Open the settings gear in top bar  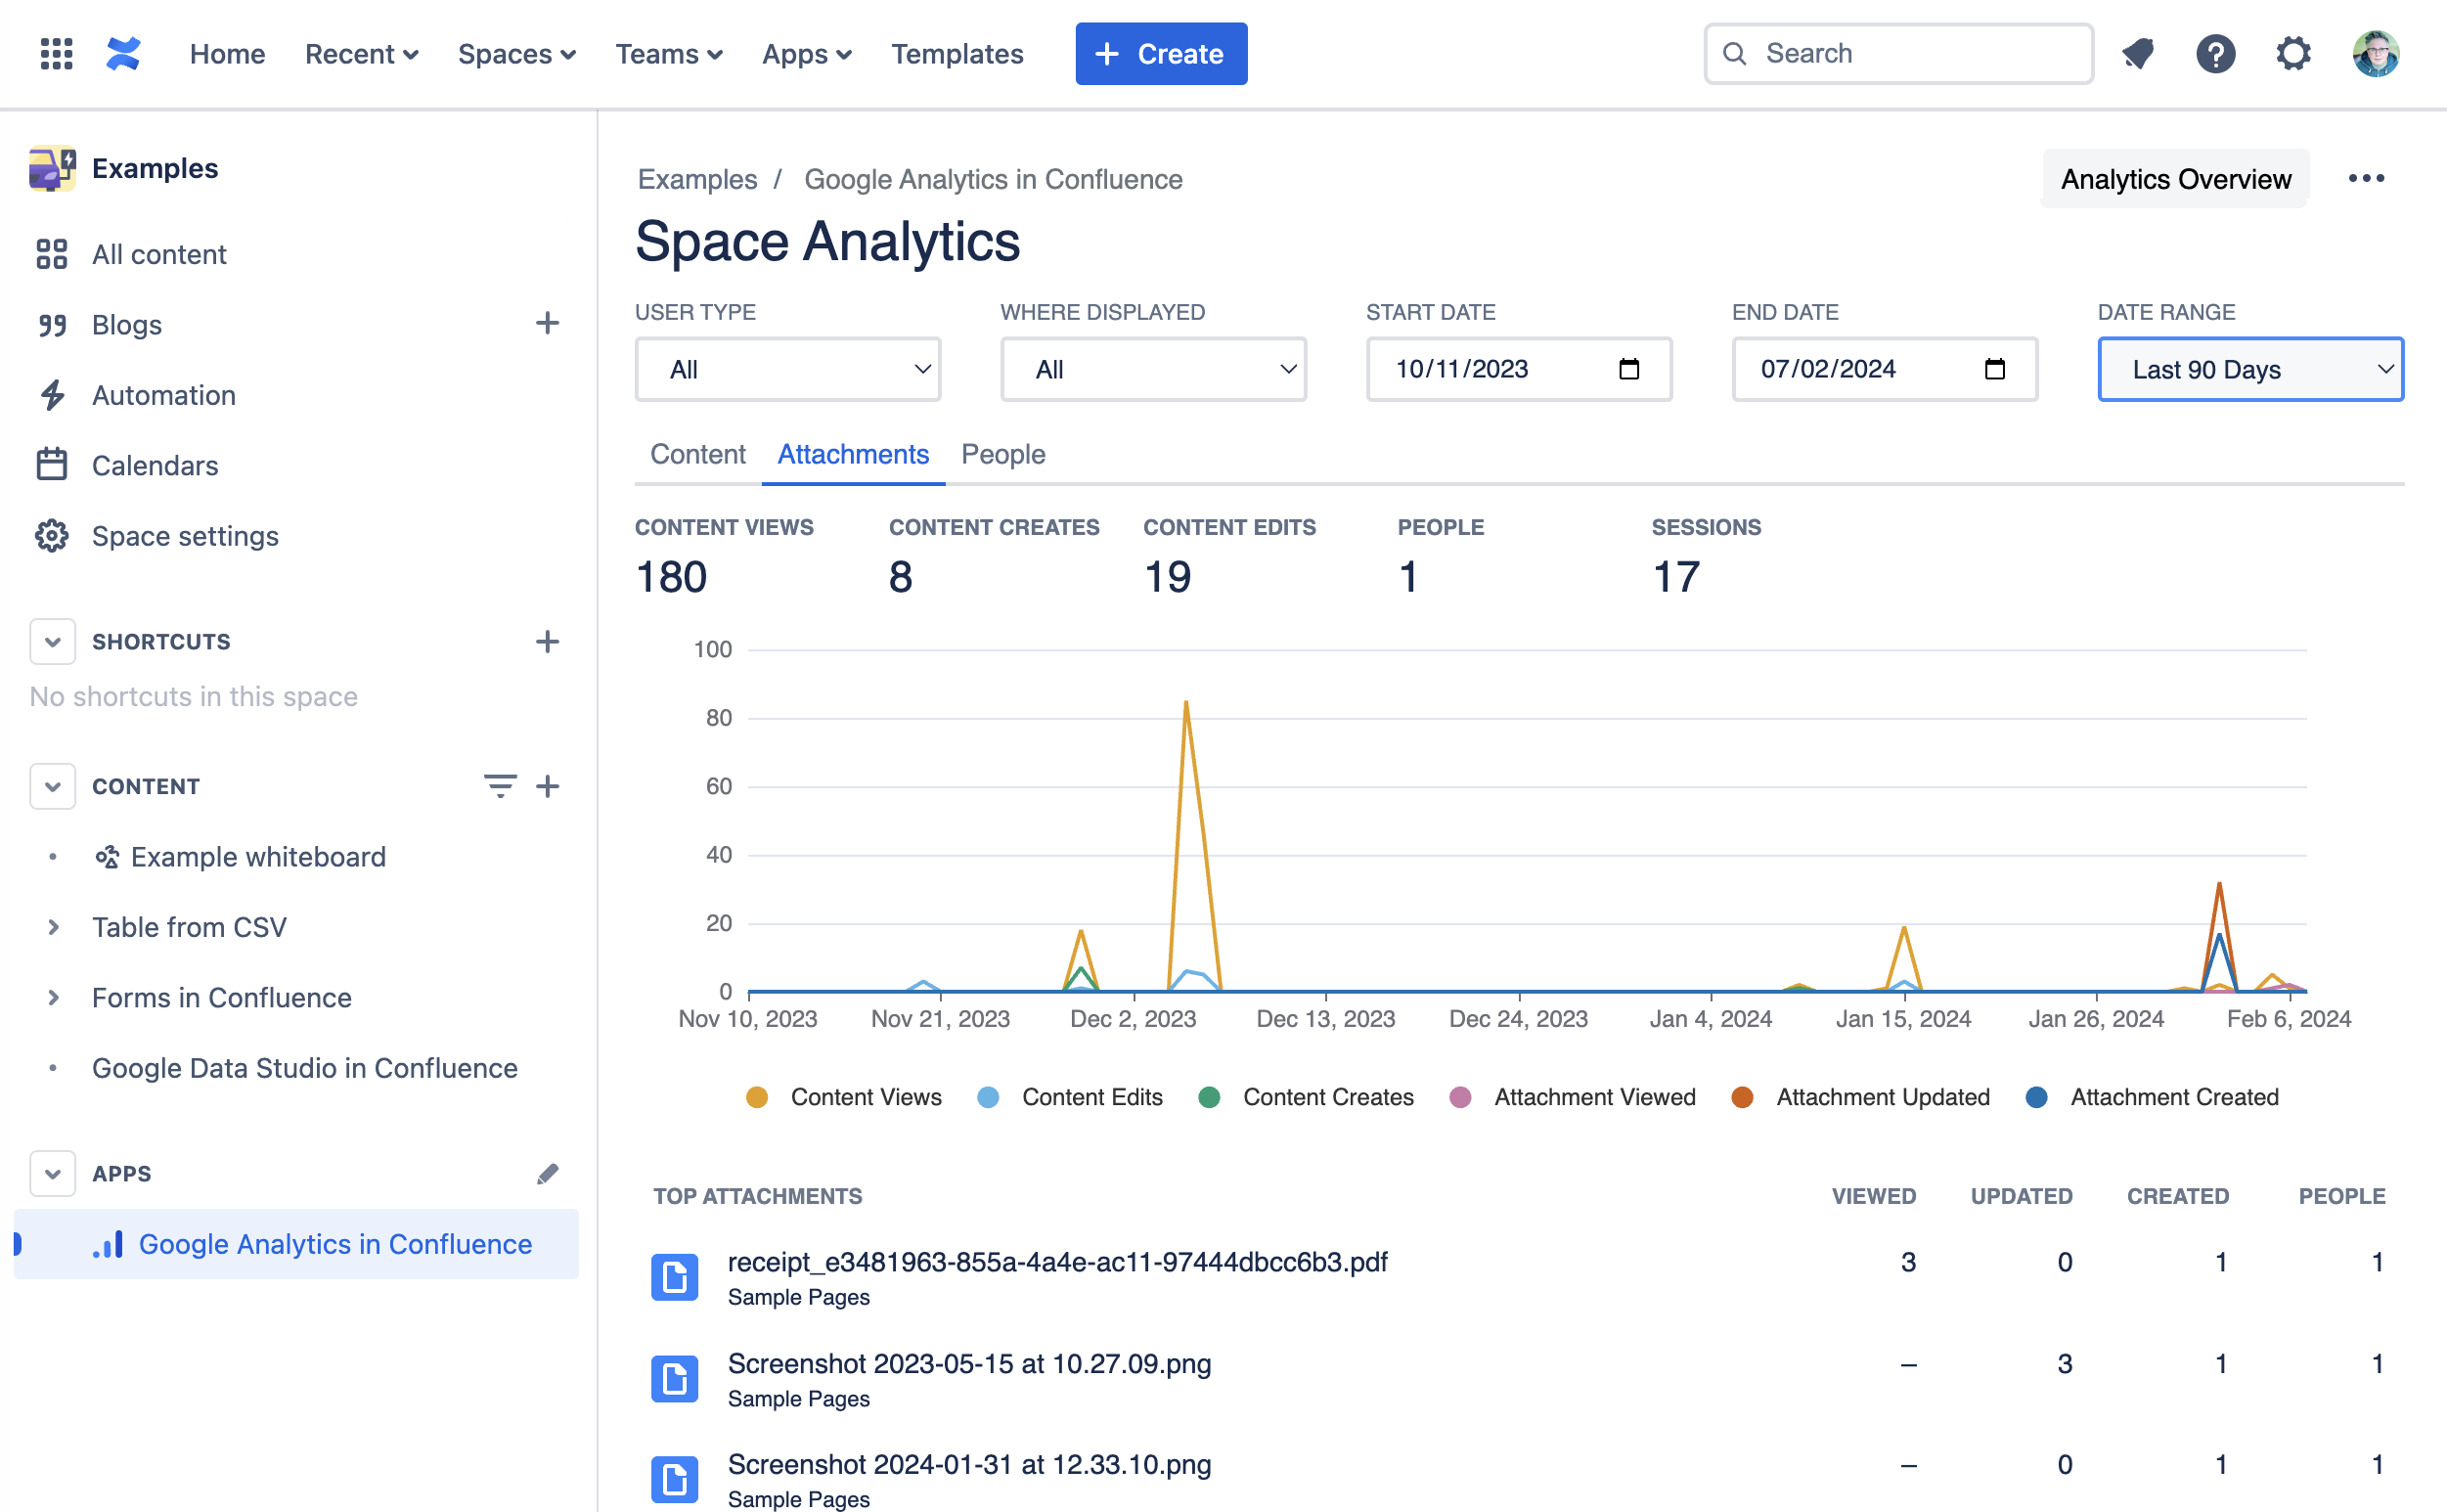(2293, 54)
